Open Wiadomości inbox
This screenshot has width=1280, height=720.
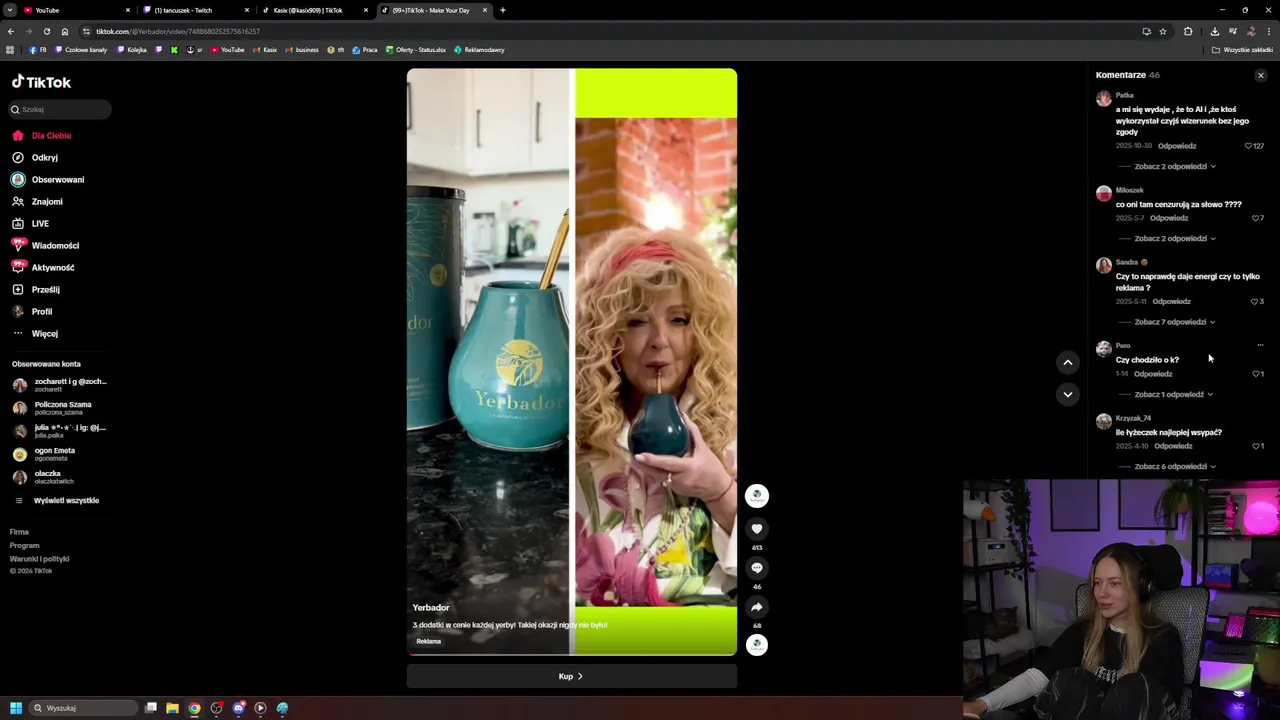[55, 245]
